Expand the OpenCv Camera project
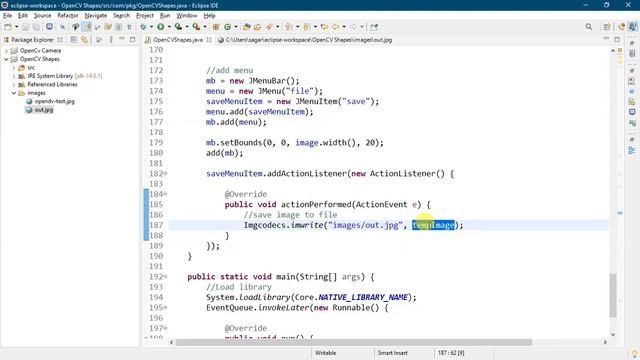Image resolution: width=640 pixels, height=360 pixels. pyautogui.click(x=6, y=51)
